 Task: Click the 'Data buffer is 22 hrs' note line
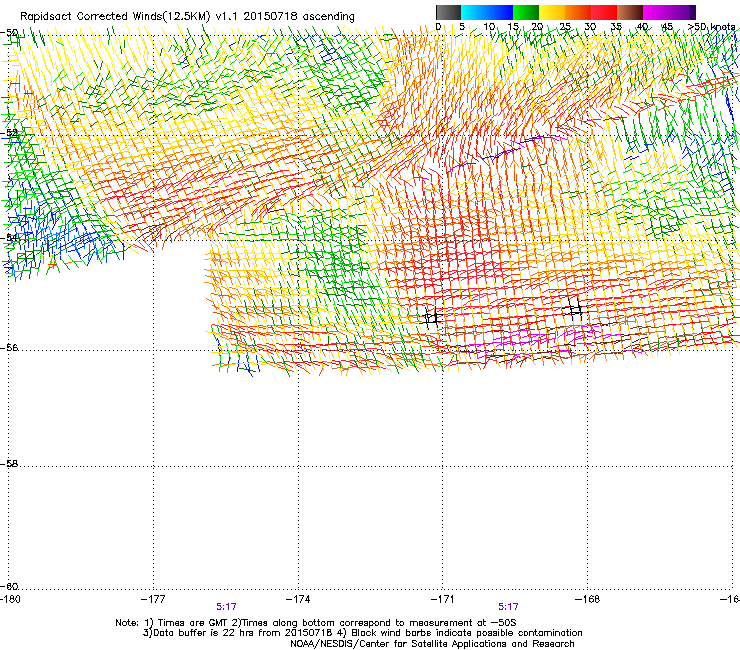[363, 633]
